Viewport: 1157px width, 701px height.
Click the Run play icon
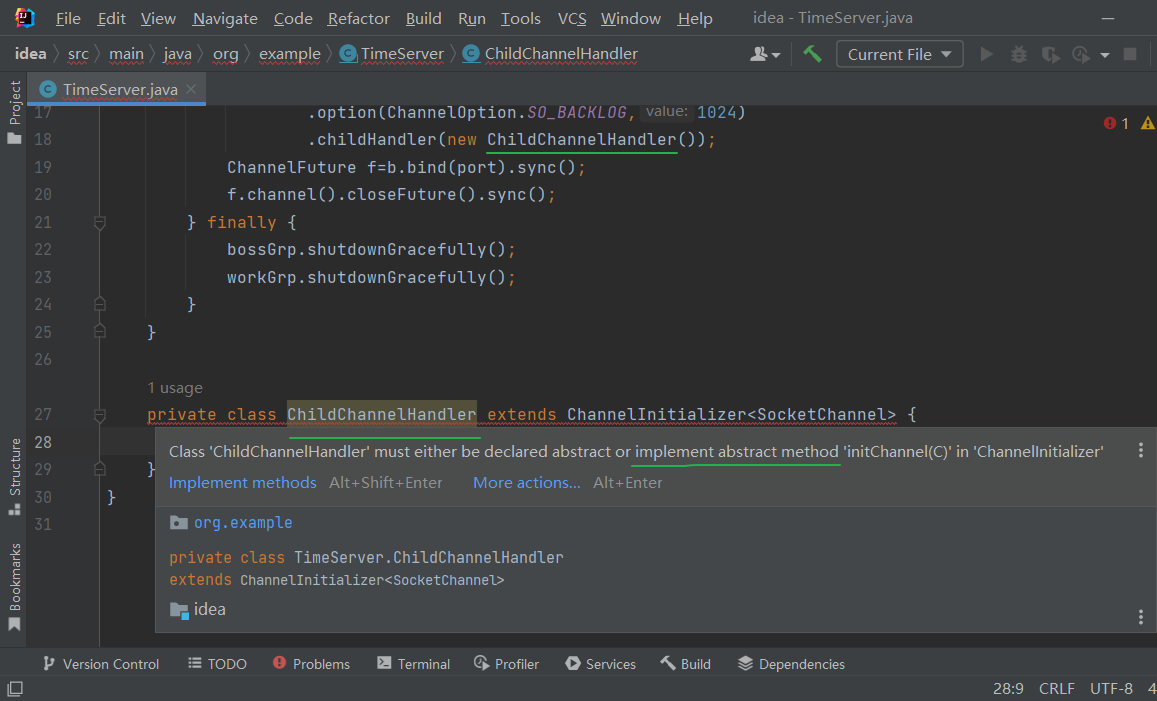[987, 55]
